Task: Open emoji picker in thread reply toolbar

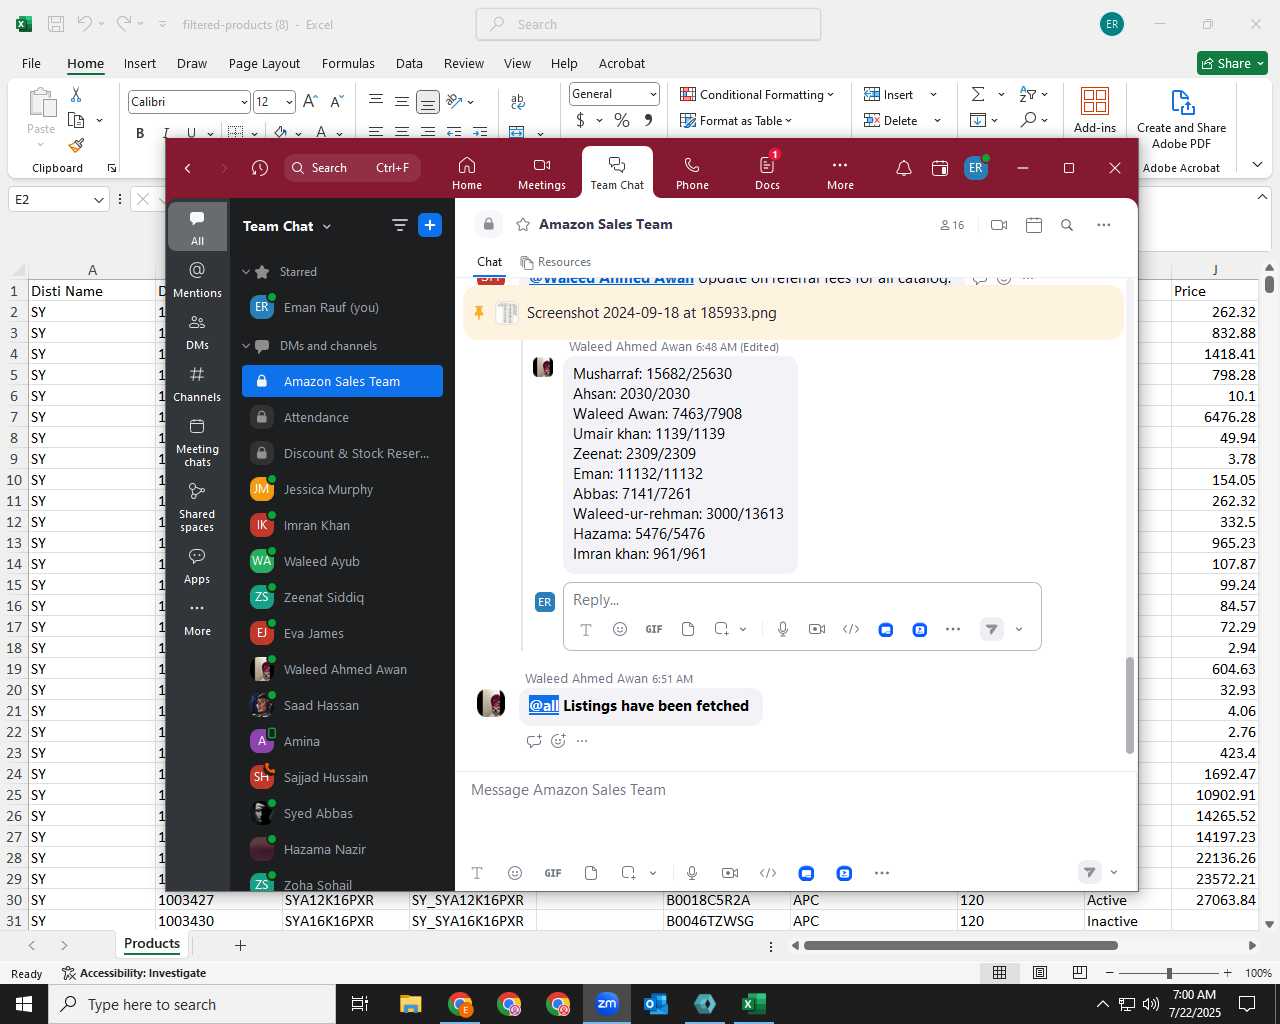Action: 620,629
